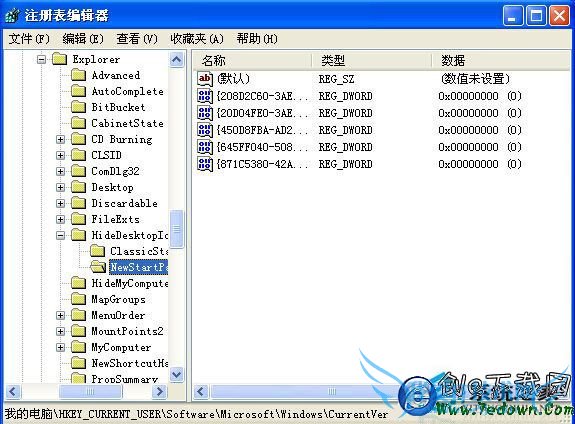Maximize the Registry Editor window
The height and width of the screenshot is (424, 575).
click(x=536, y=16)
